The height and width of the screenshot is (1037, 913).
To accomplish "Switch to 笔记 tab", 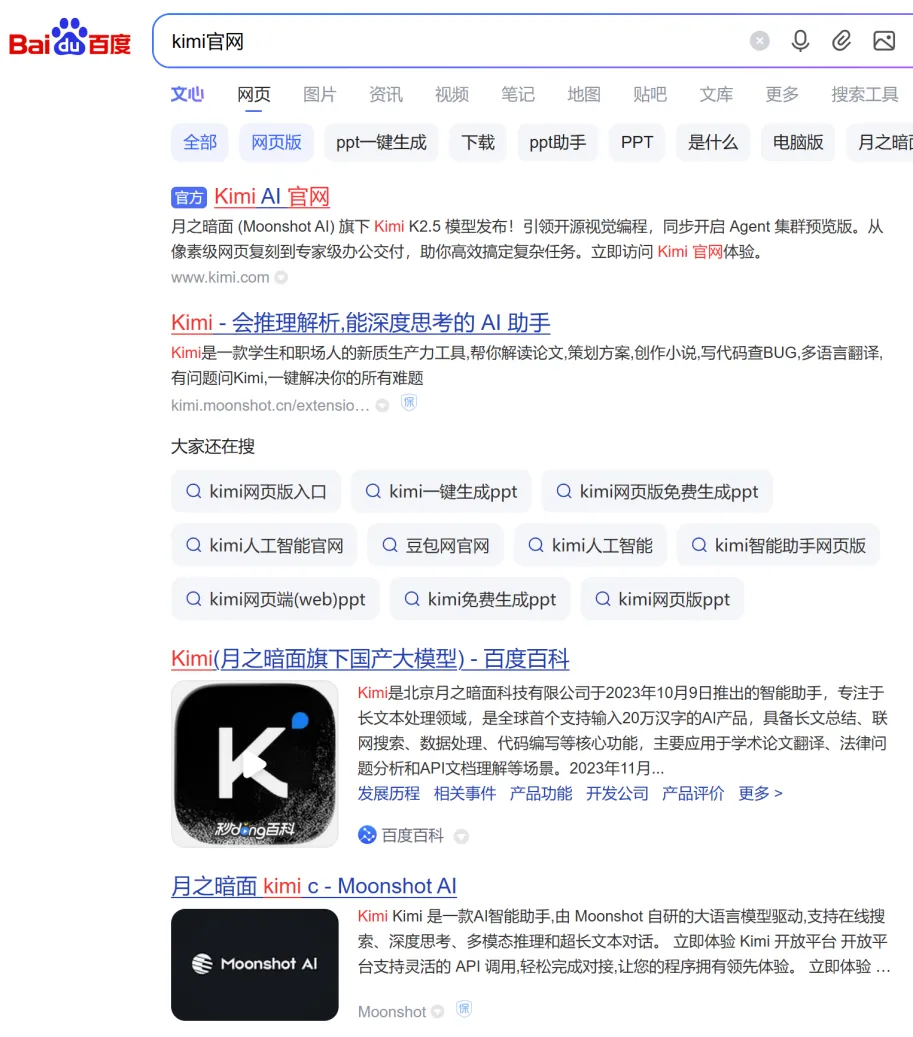I will point(518,94).
